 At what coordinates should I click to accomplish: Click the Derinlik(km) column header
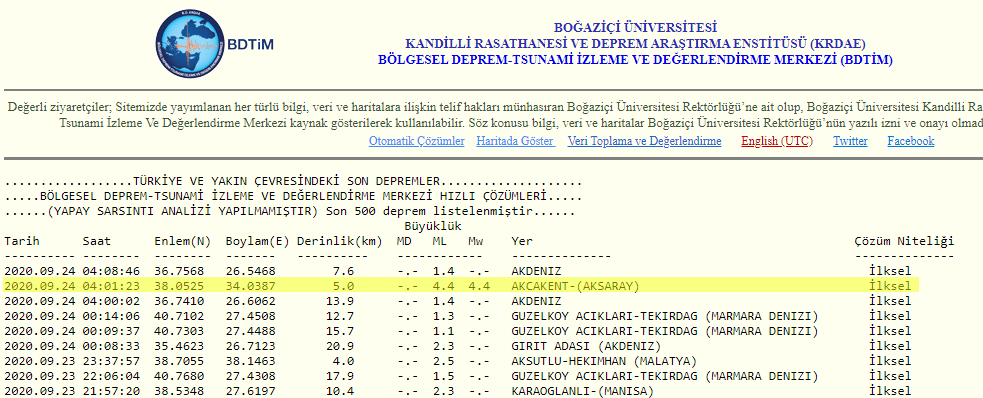(x=340, y=241)
